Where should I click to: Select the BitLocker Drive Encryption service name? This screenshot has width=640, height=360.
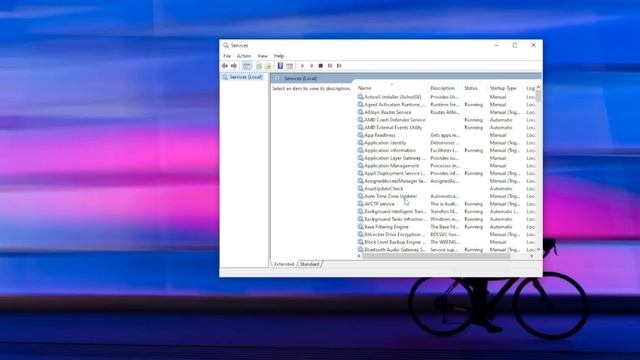click(x=395, y=234)
